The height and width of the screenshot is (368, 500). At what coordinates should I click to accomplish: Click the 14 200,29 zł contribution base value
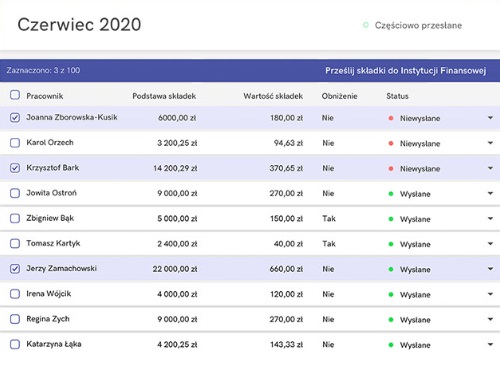coord(175,168)
